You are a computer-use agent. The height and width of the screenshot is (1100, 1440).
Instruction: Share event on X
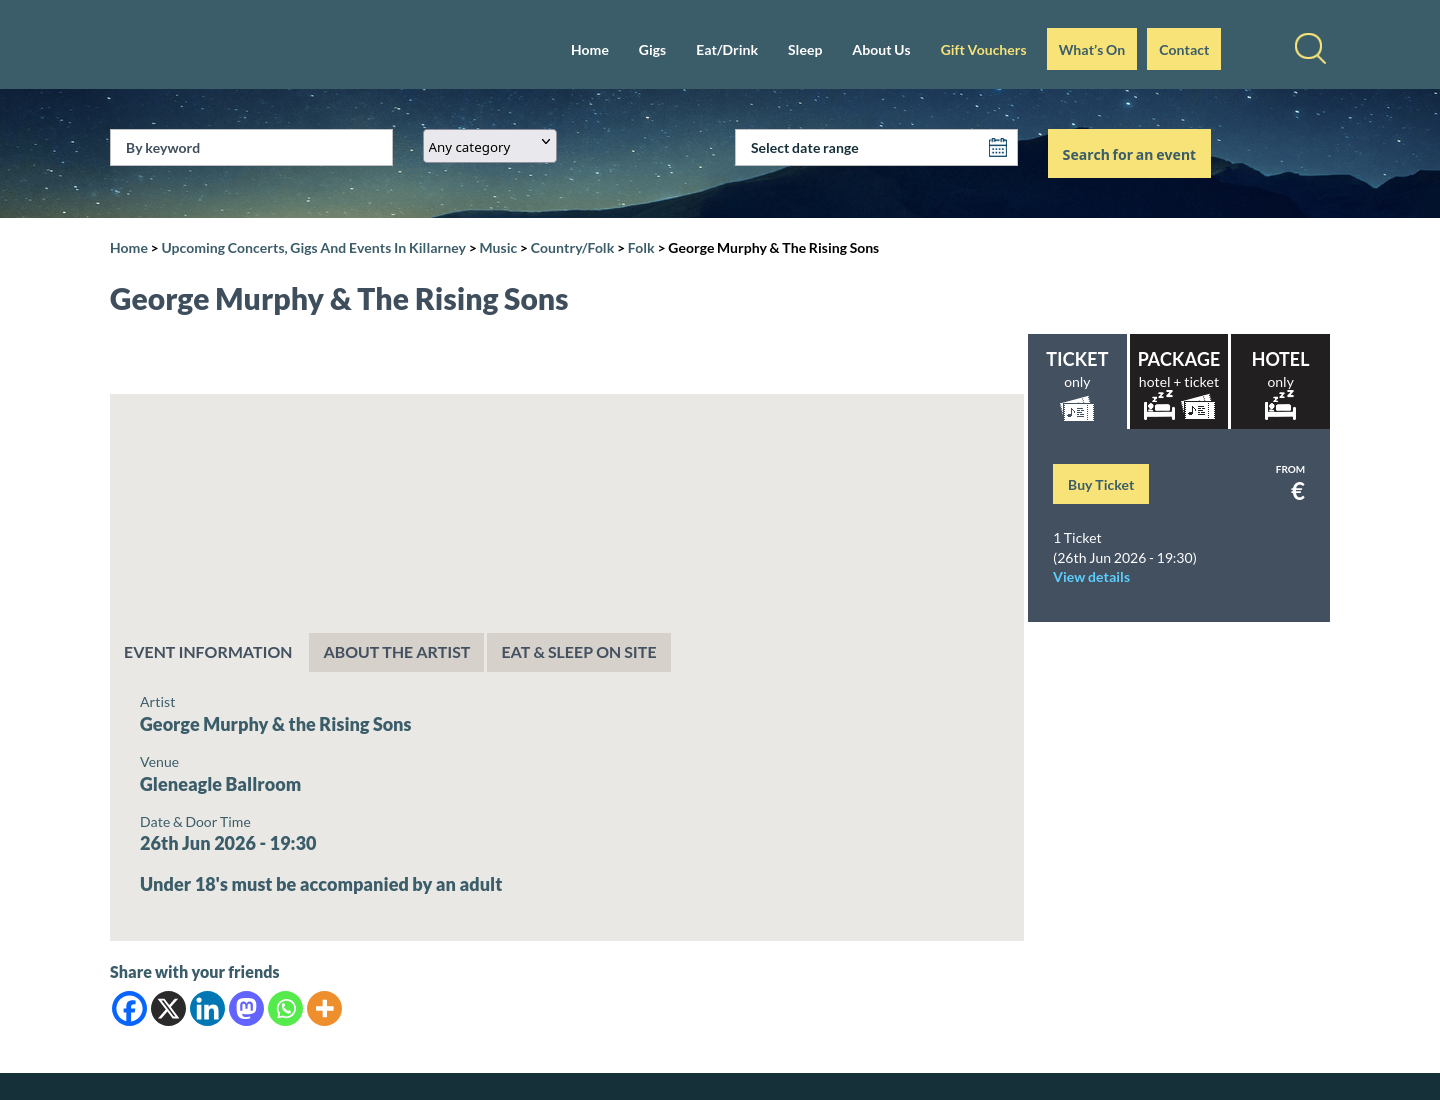pyautogui.click(x=168, y=1008)
